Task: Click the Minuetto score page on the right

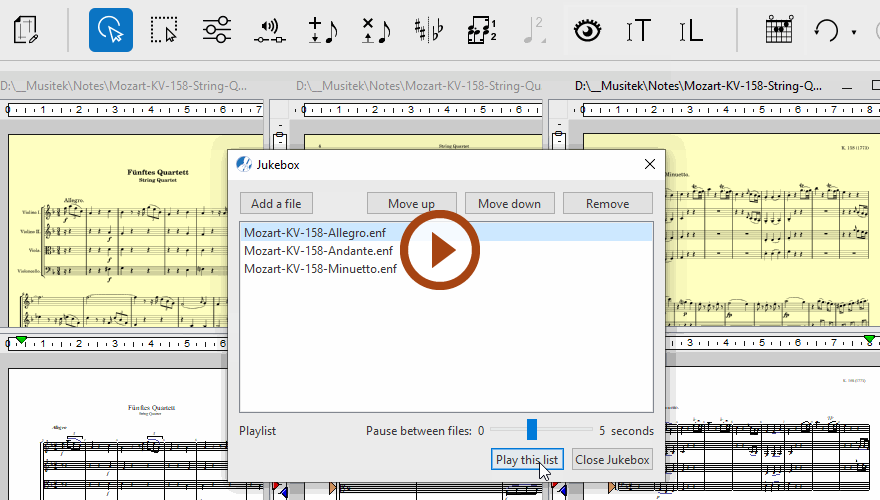Action: [x=772, y=230]
